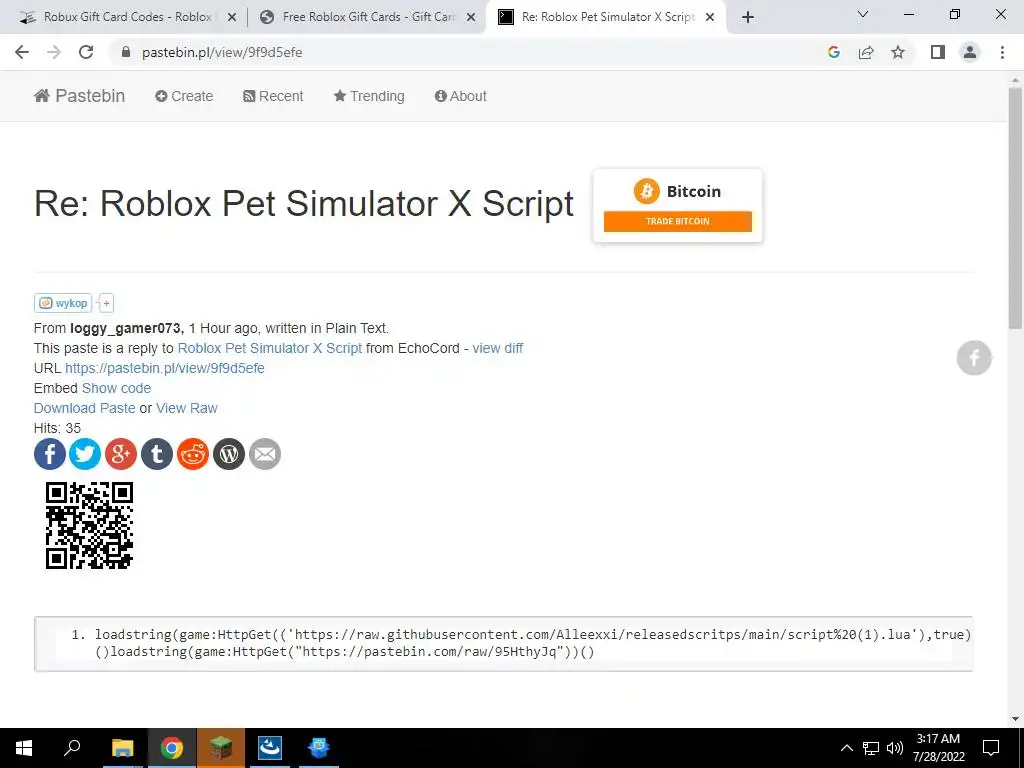Screen dimensions: 1024x768
Task: Close the Roblox Pet Simulator X Script tab
Action: point(710,18)
